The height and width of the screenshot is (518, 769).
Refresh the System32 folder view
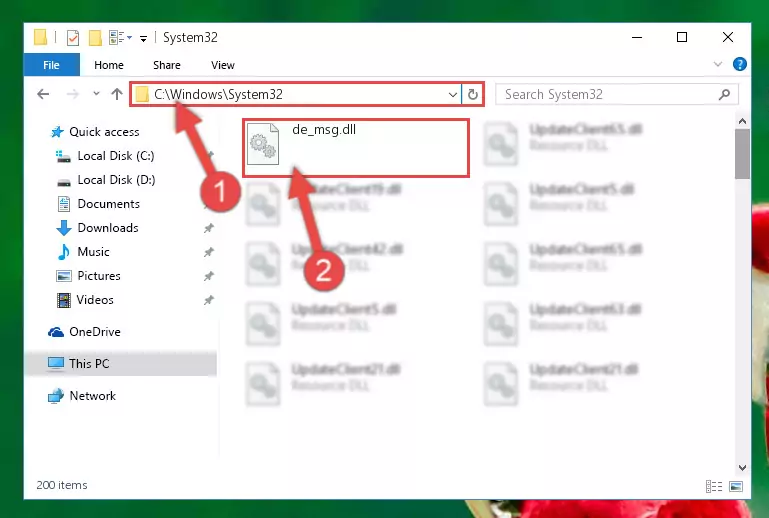(x=473, y=94)
